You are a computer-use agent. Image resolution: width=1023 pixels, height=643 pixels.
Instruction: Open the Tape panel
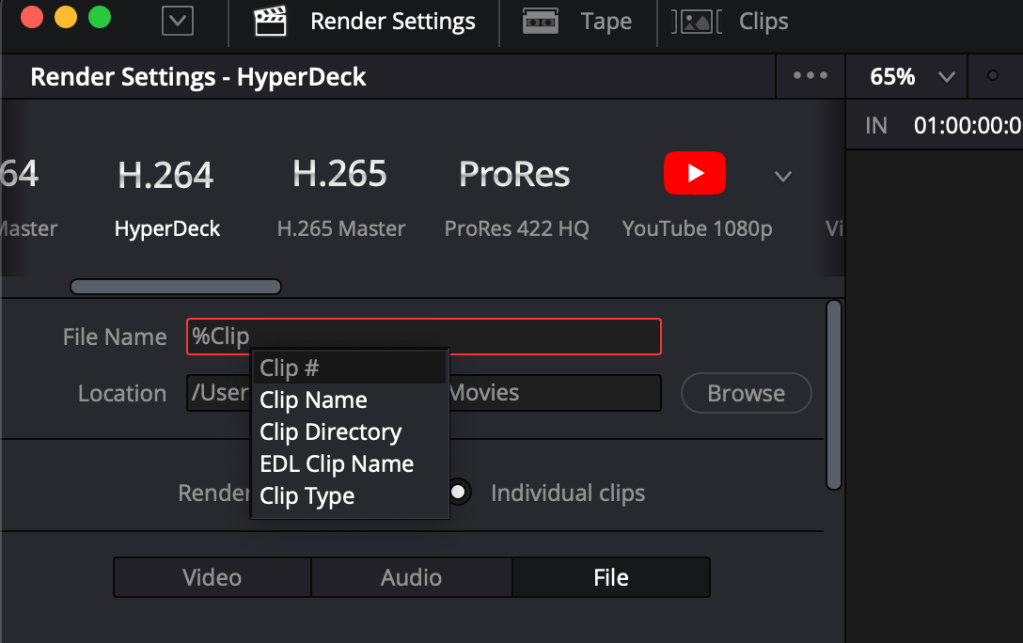pyautogui.click(x=577, y=22)
